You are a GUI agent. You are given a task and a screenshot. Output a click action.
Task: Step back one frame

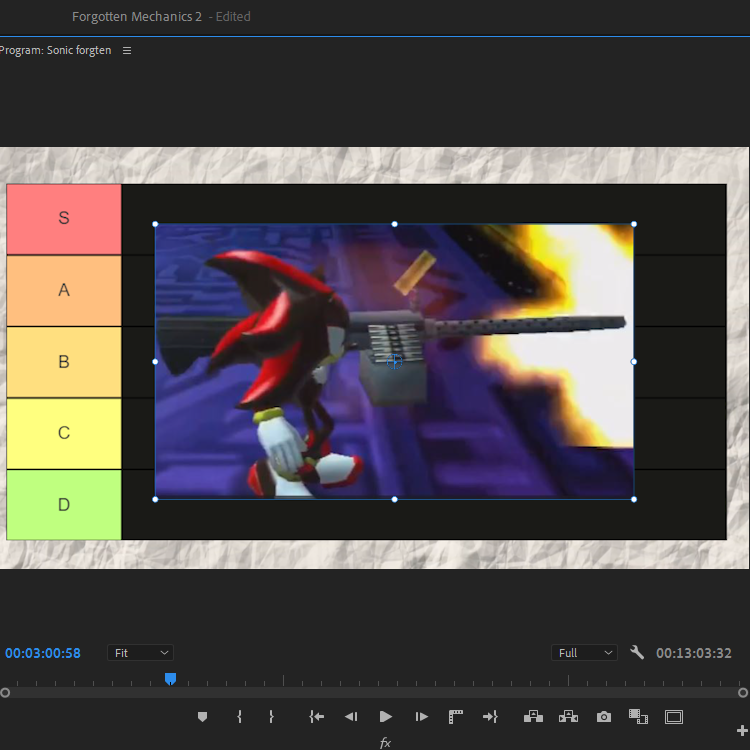tap(351, 717)
